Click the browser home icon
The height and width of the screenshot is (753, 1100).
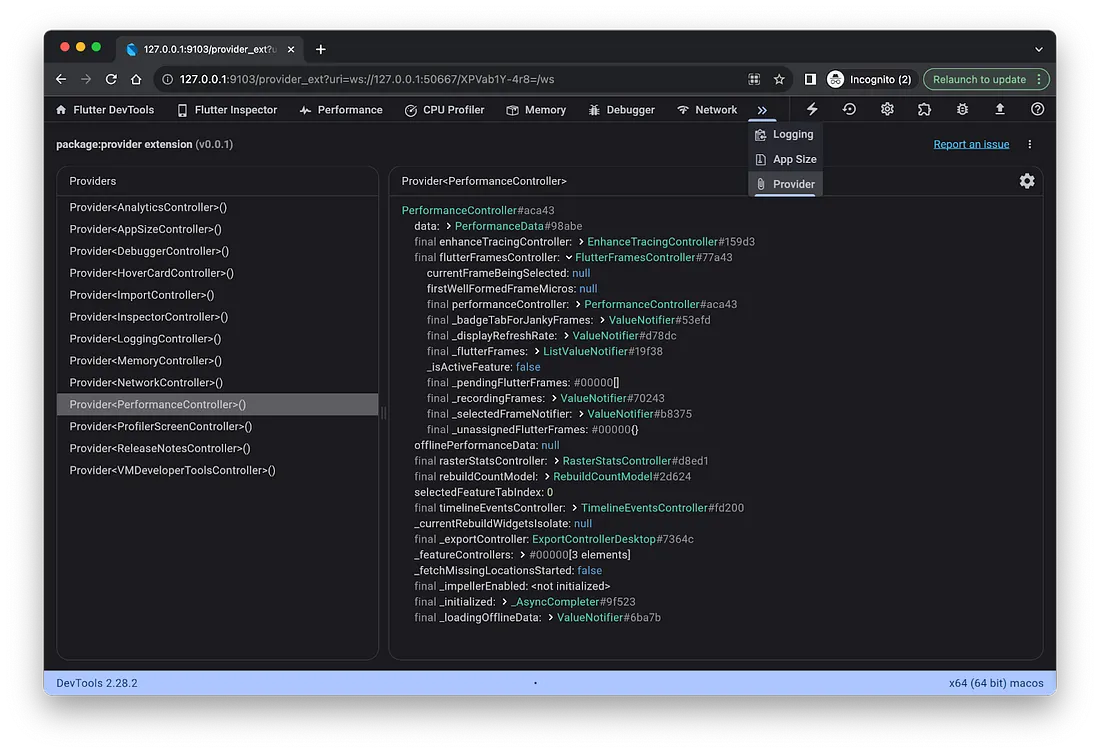coord(136,79)
